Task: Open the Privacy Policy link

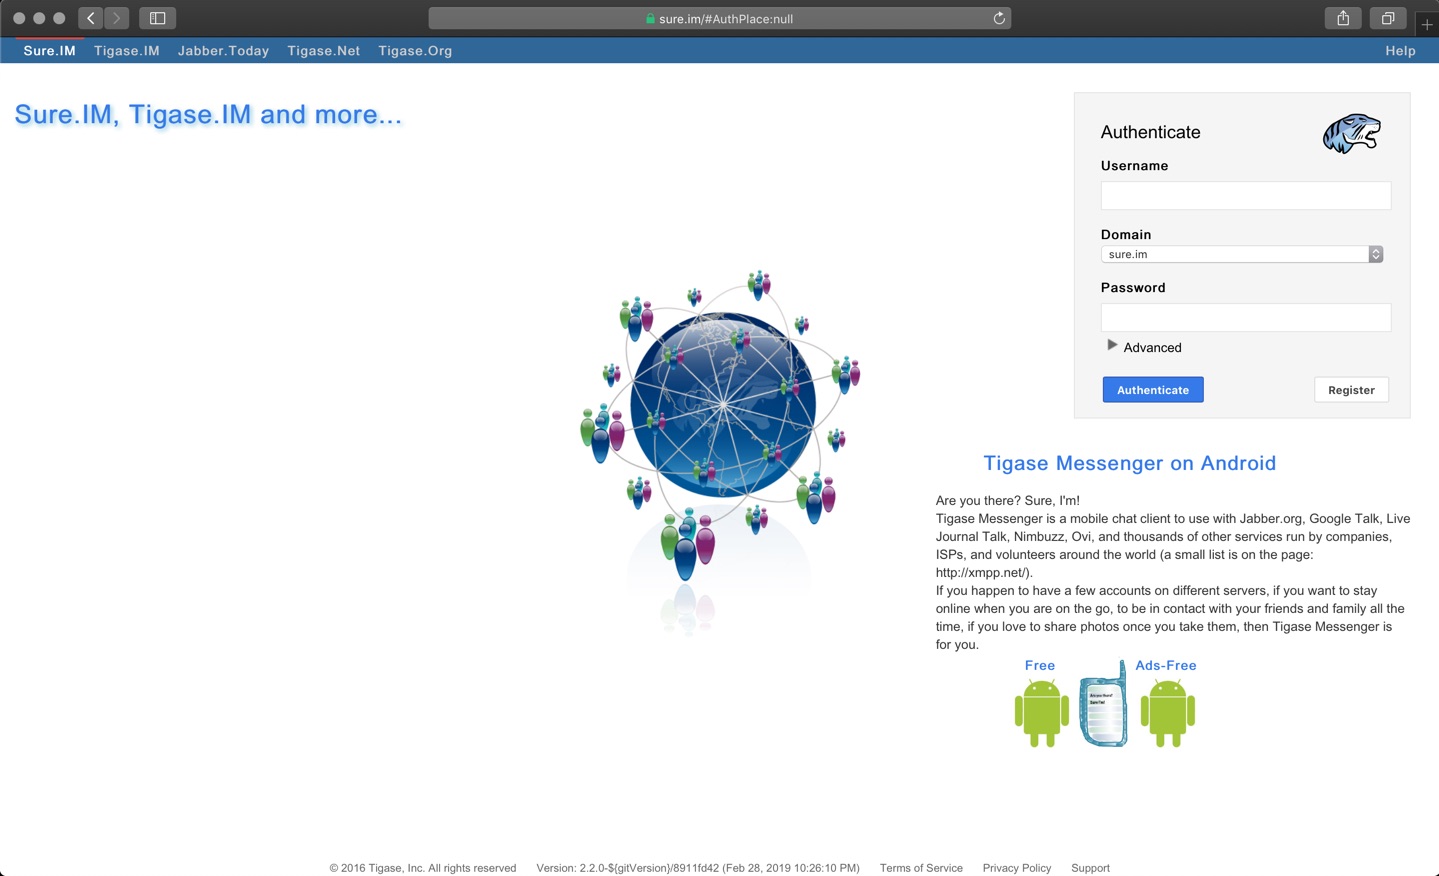Action: pos(1017,868)
